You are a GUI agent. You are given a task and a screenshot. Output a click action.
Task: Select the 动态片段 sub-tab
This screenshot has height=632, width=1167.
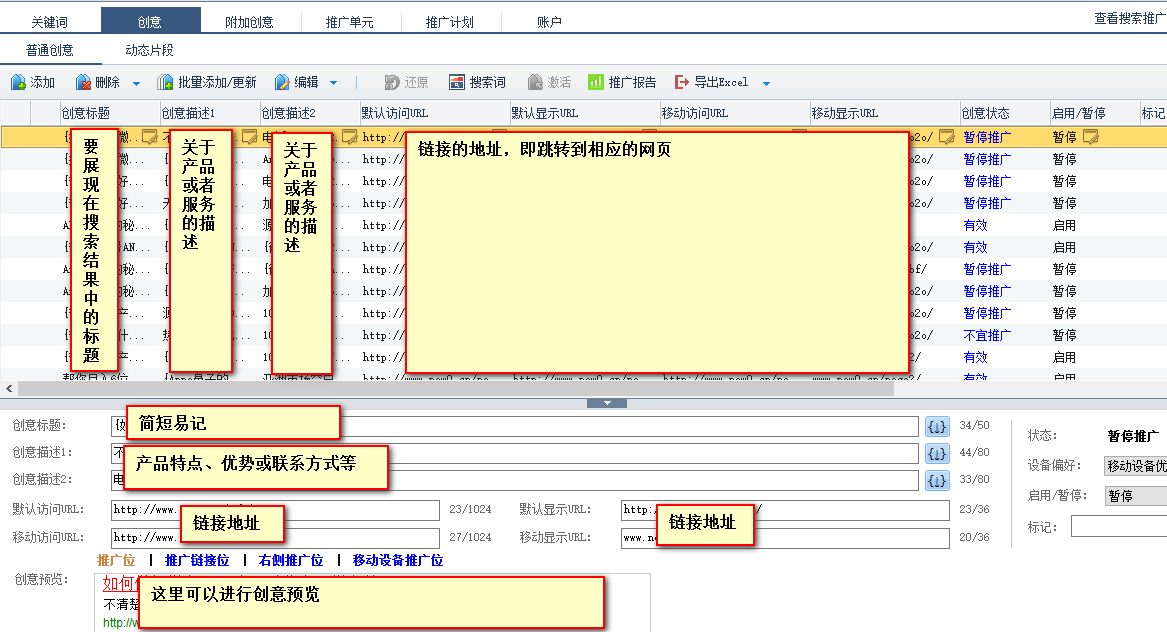point(150,50)
